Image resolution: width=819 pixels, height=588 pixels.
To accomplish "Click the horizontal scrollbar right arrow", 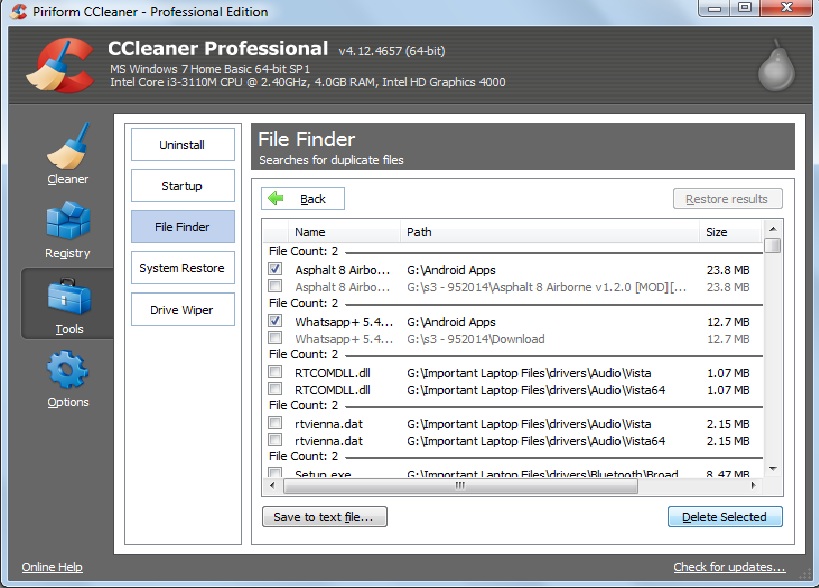I will tap(753, 486).
